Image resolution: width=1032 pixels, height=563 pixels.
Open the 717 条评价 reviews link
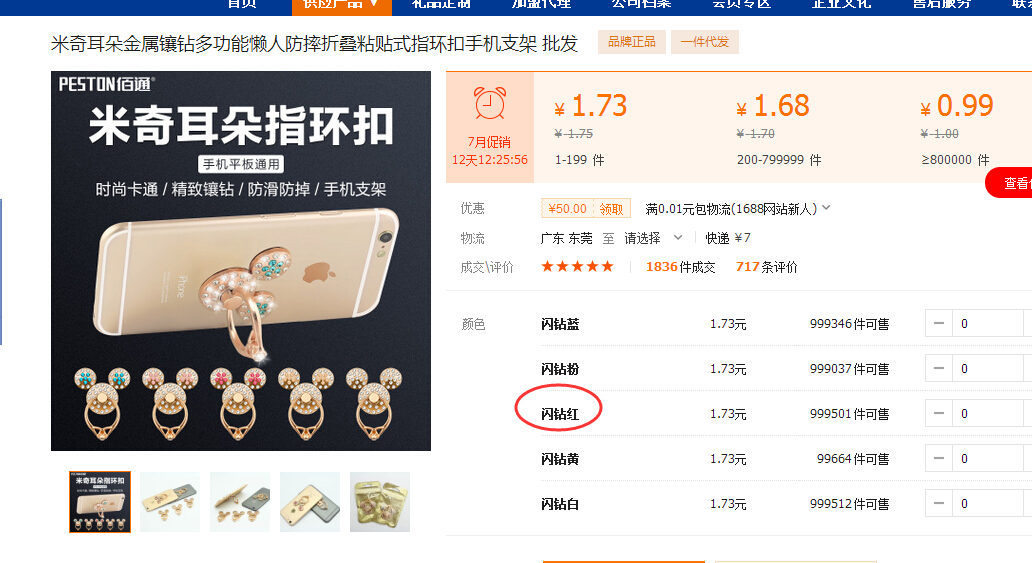coord(766,267)
